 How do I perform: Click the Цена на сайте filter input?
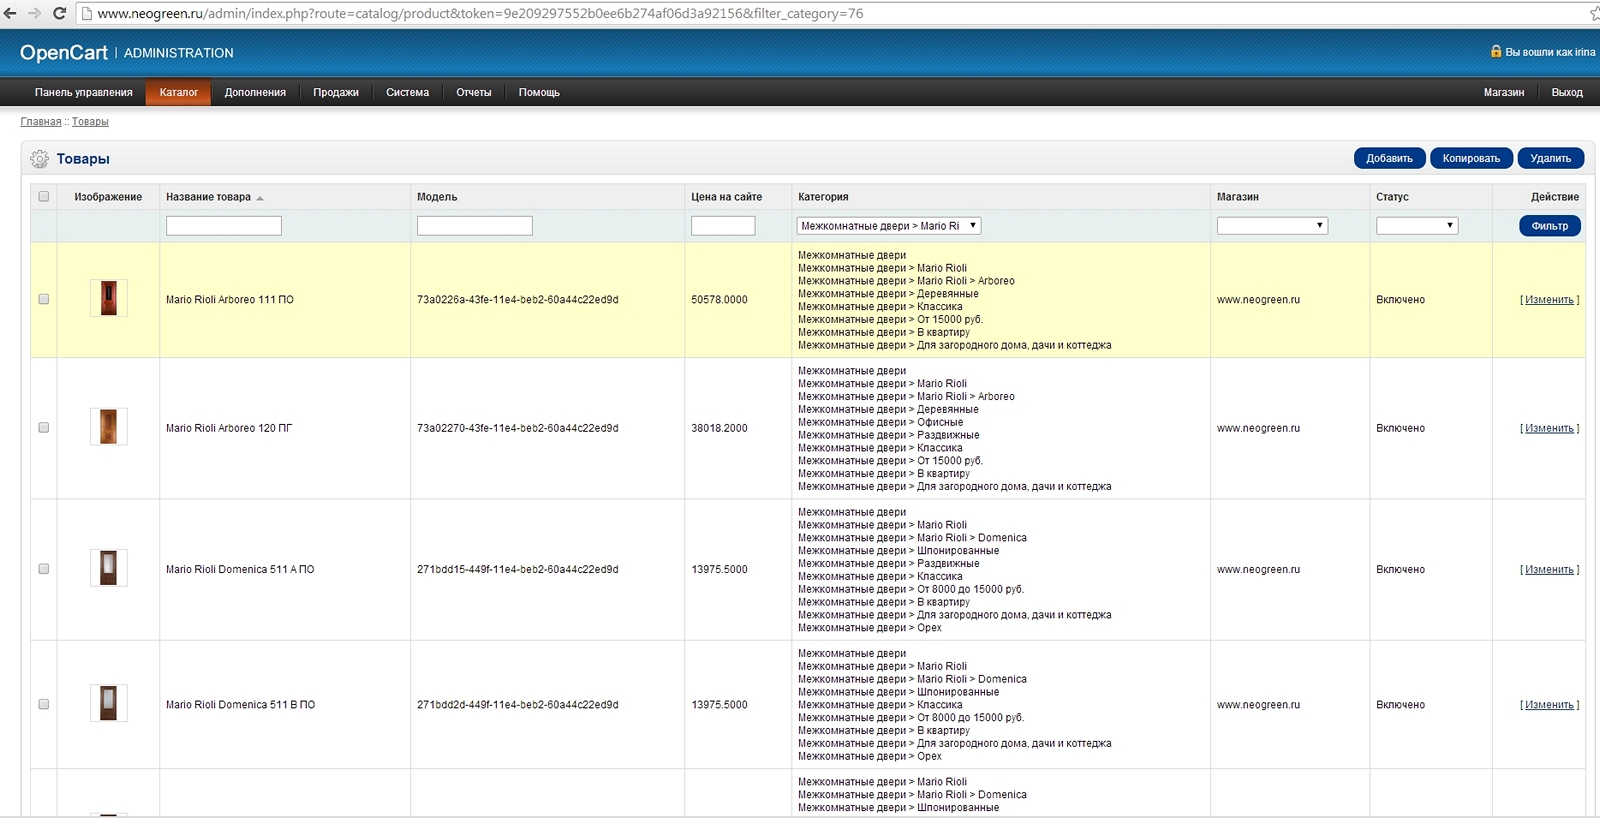723,226
